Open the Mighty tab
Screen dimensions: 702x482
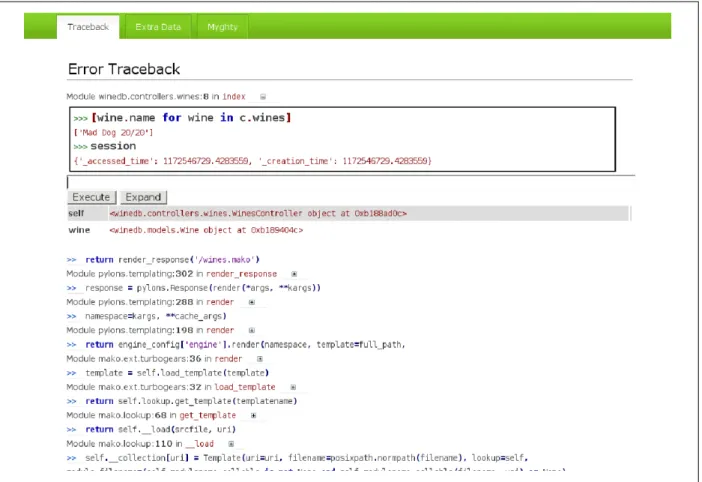point(222,27)
